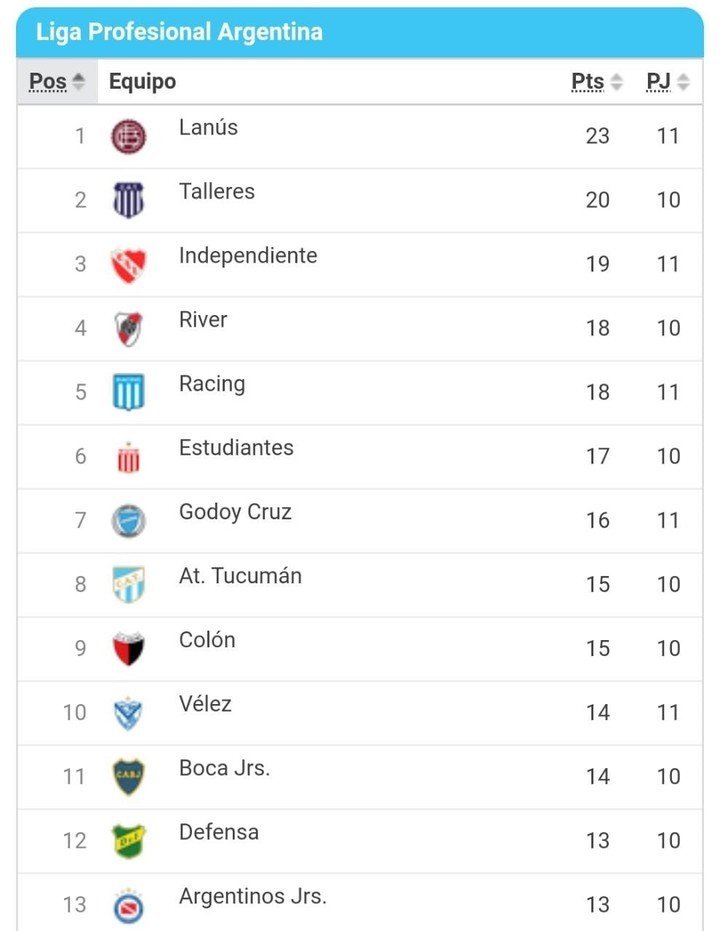The width and height of the screenshot is (720, 931).
Task: Click the River club crest
Action: coord(128,328)
